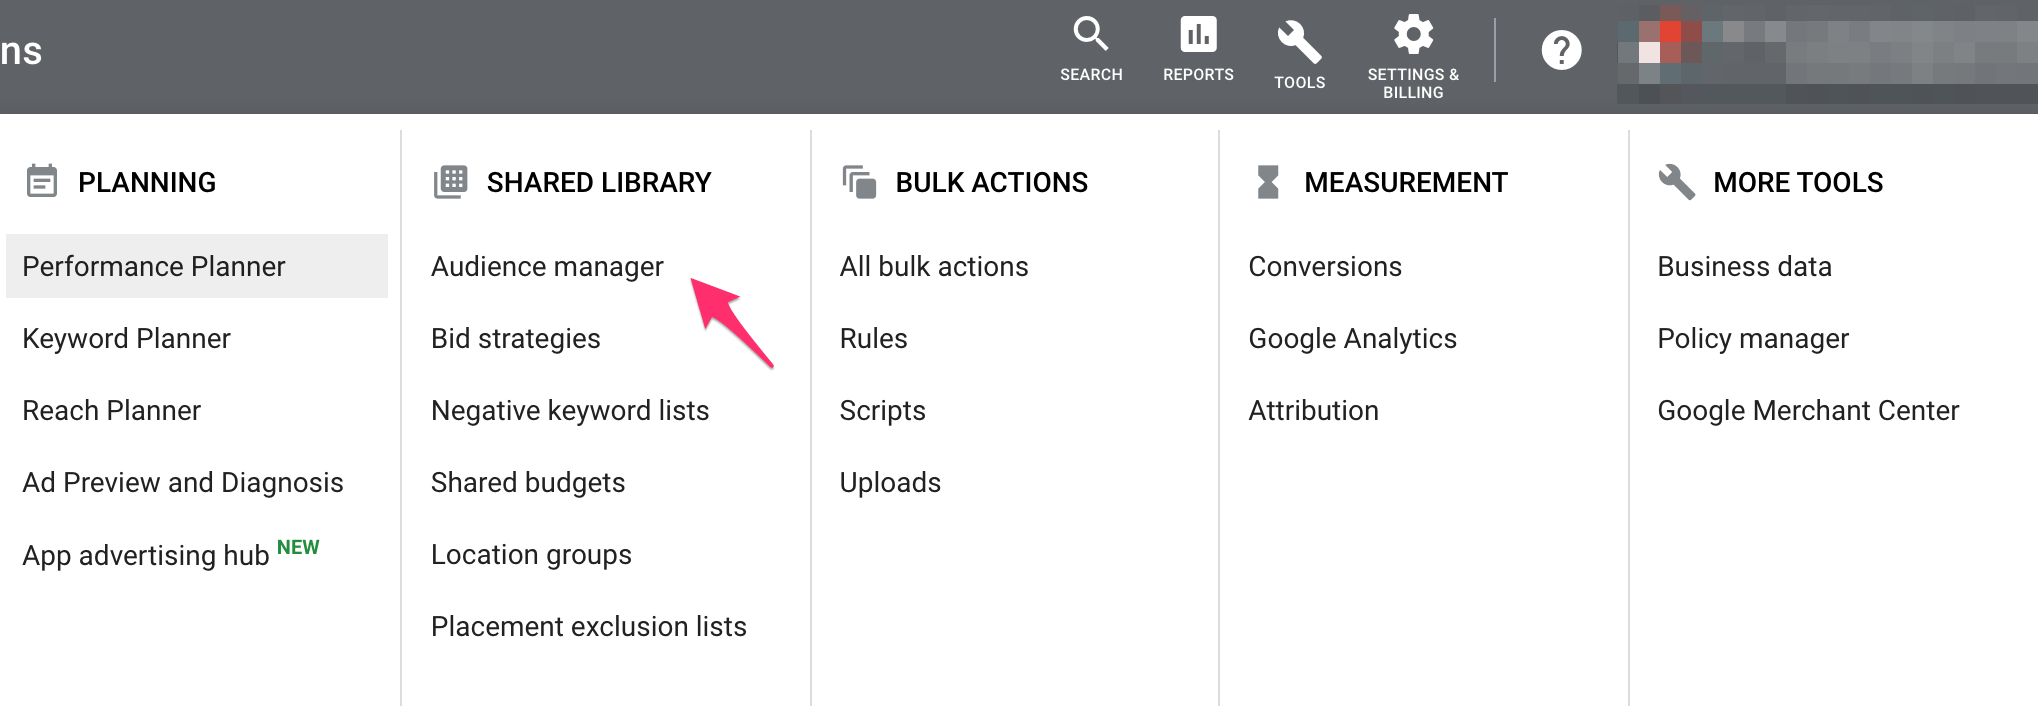Select Keyword Planner from Planning
Image resolution: width=2038 pixels, height=714 pixels.
[x=127, y=339]
